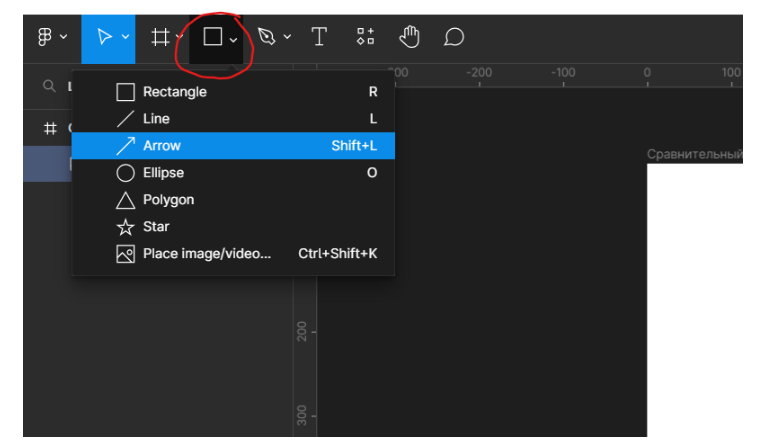Choose Rectangle from the shape menu
This screenshot has height=448, width=757.
[x=174, y=92]
